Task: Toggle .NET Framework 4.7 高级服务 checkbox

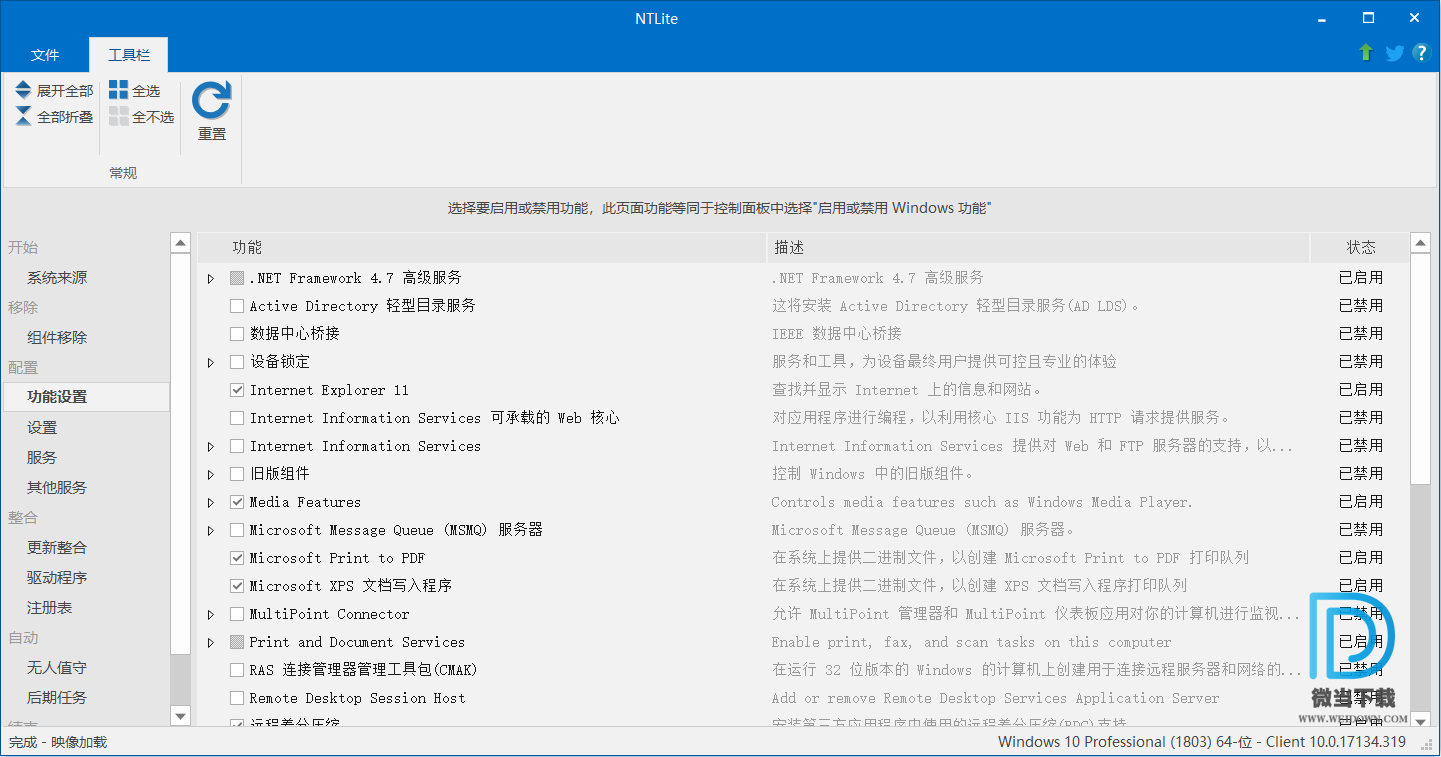Action: (x=237, y=278)
